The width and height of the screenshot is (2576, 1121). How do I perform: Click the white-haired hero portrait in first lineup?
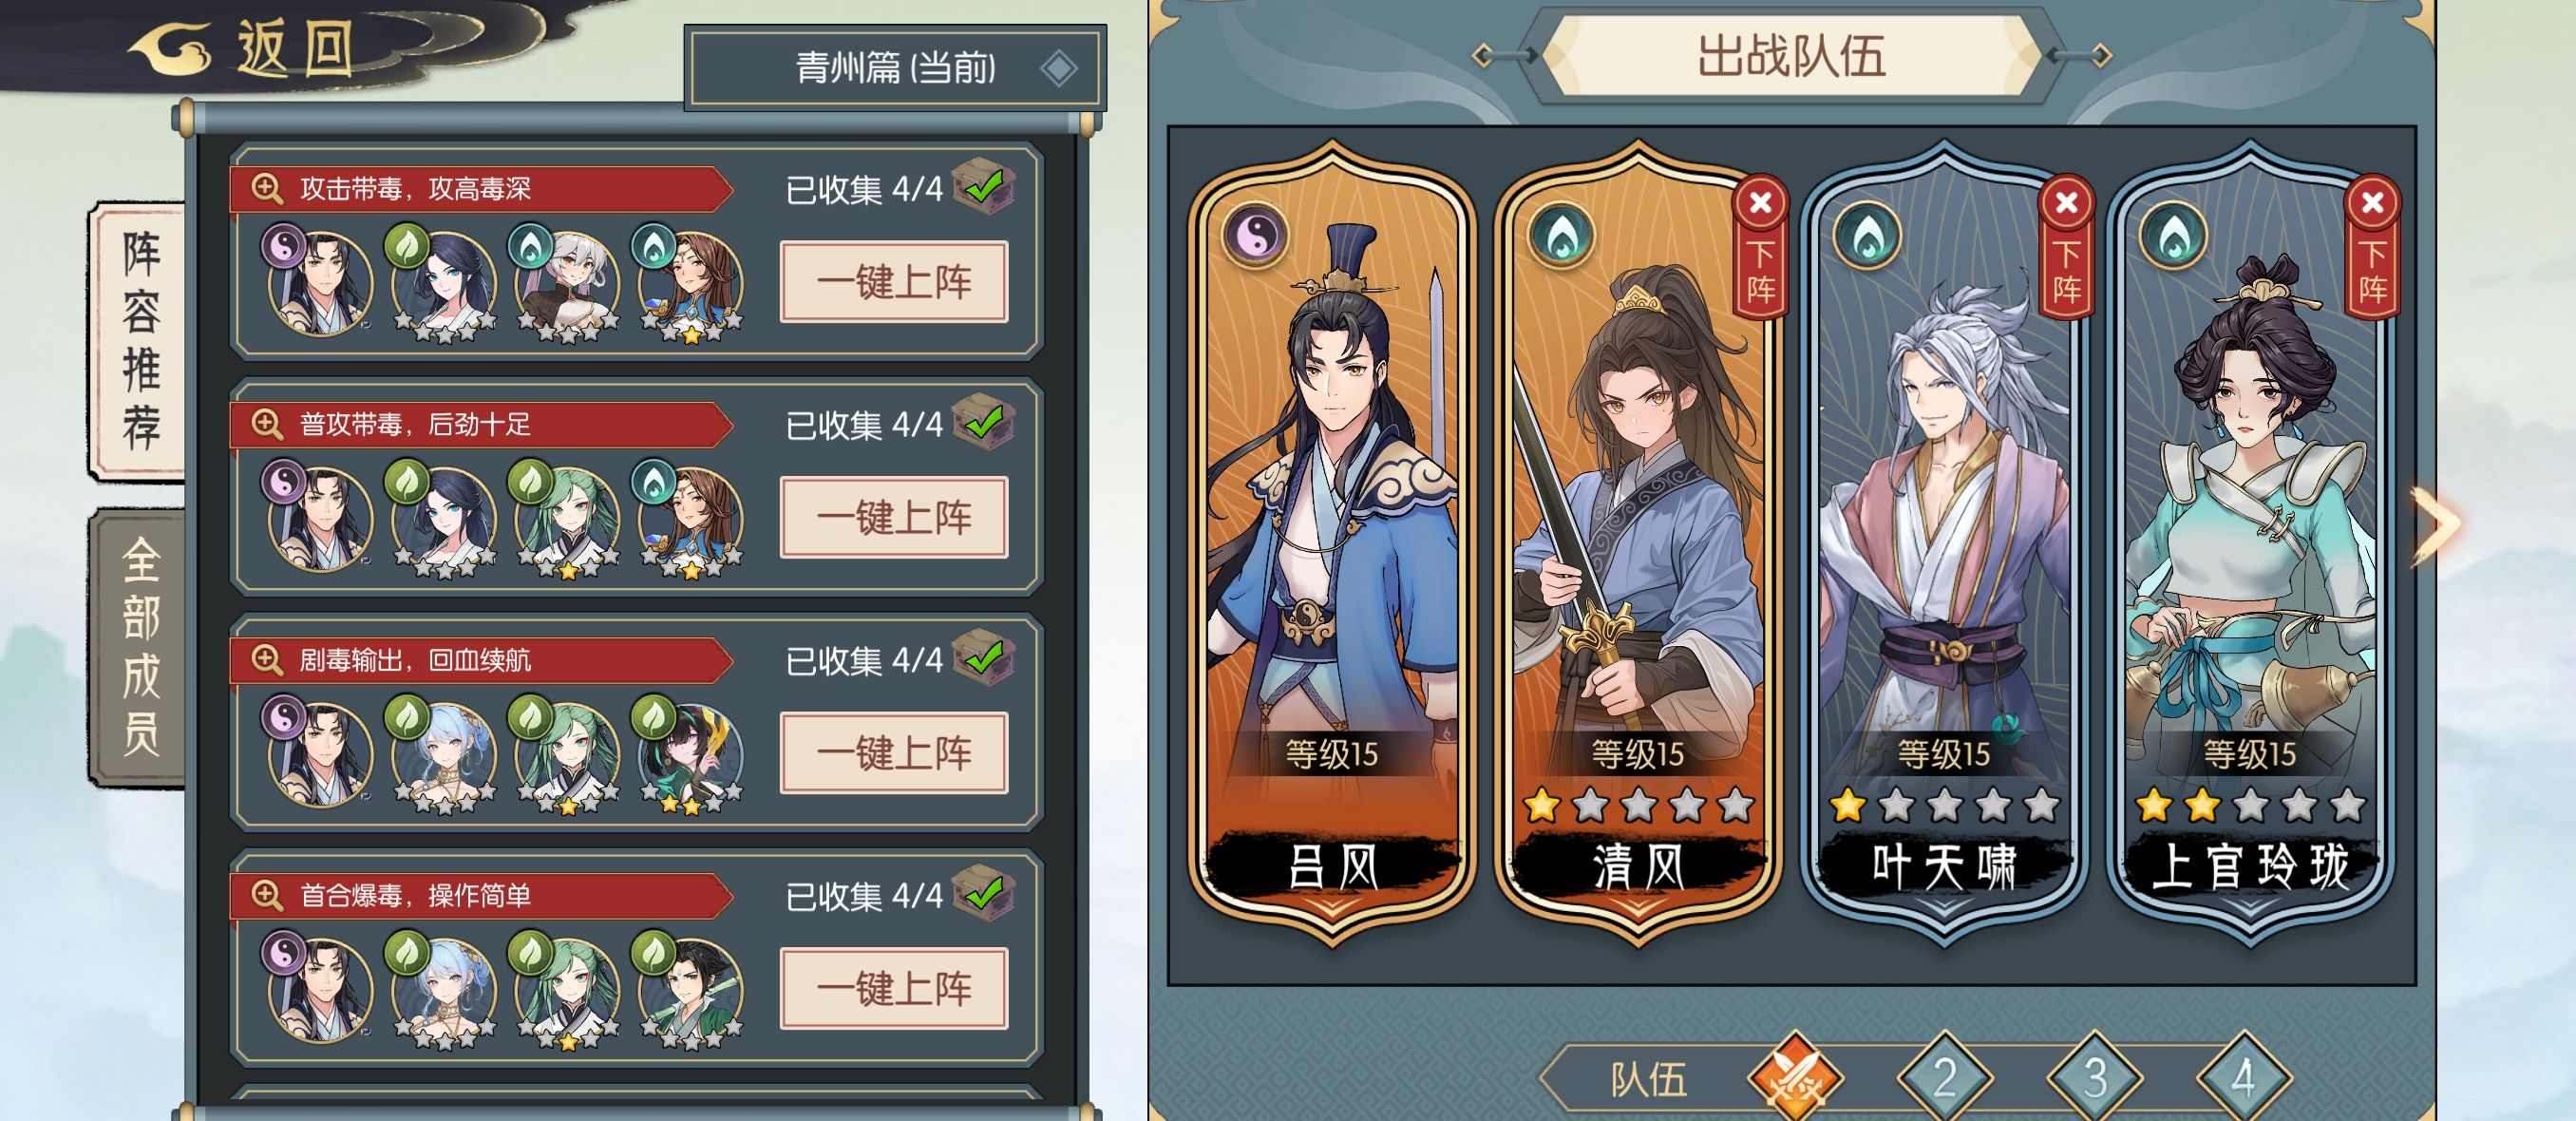564,282
